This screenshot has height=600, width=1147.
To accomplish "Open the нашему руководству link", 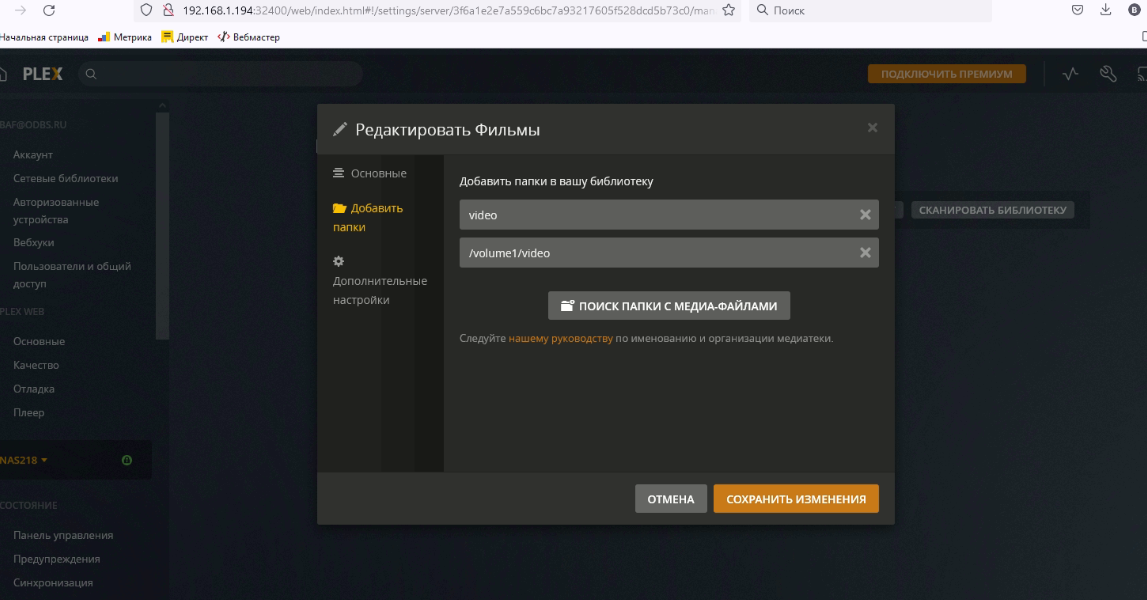I will [560, 339].
